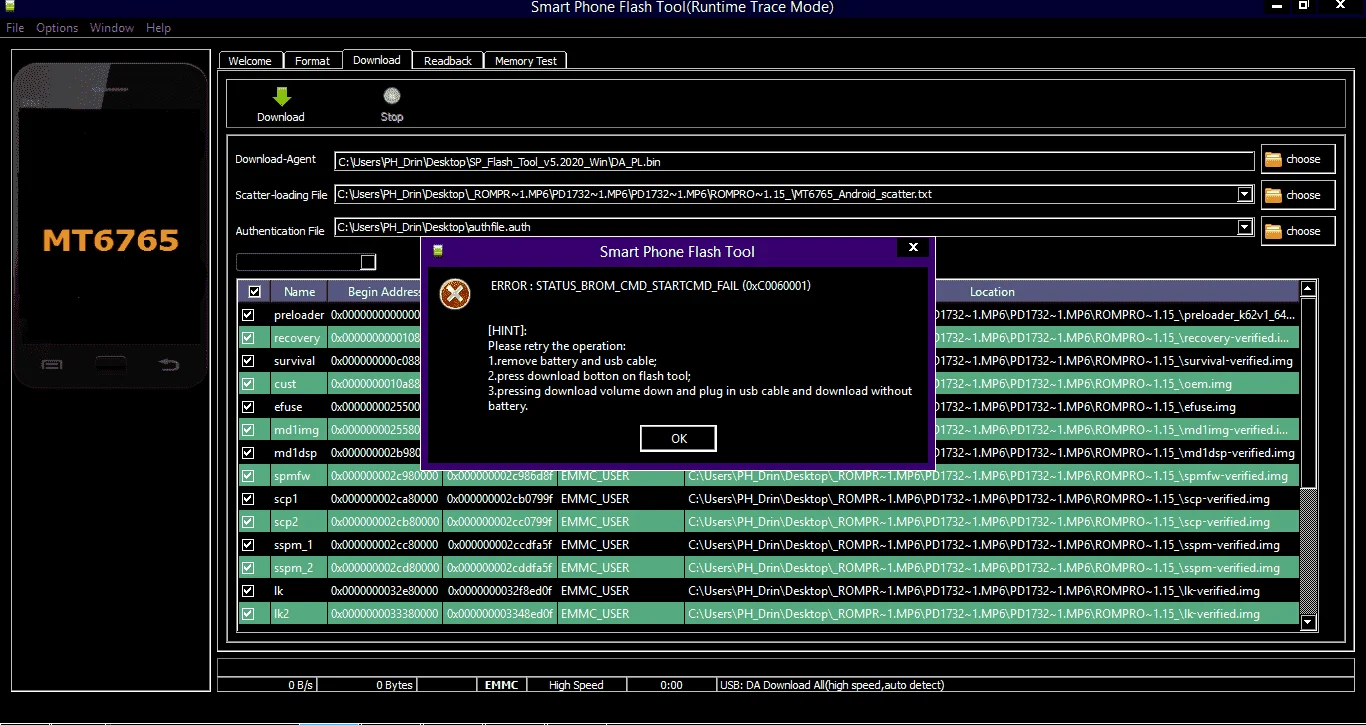Image resolution: width=1366 pixels, height=725 pixels.
Task: Click EMMC in the status bar
Action: 501,685
